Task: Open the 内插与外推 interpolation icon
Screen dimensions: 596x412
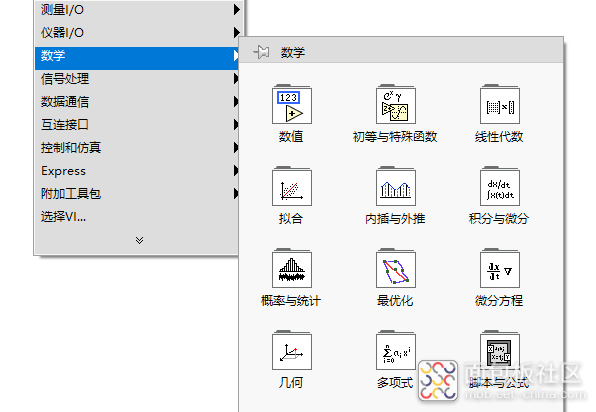Action: (396, 186)
